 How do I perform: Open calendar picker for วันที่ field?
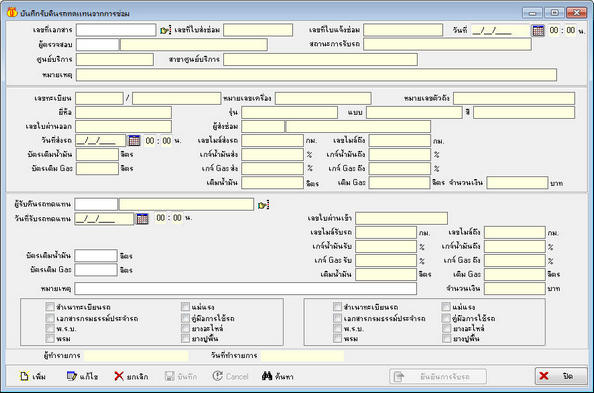pos(538,30)
